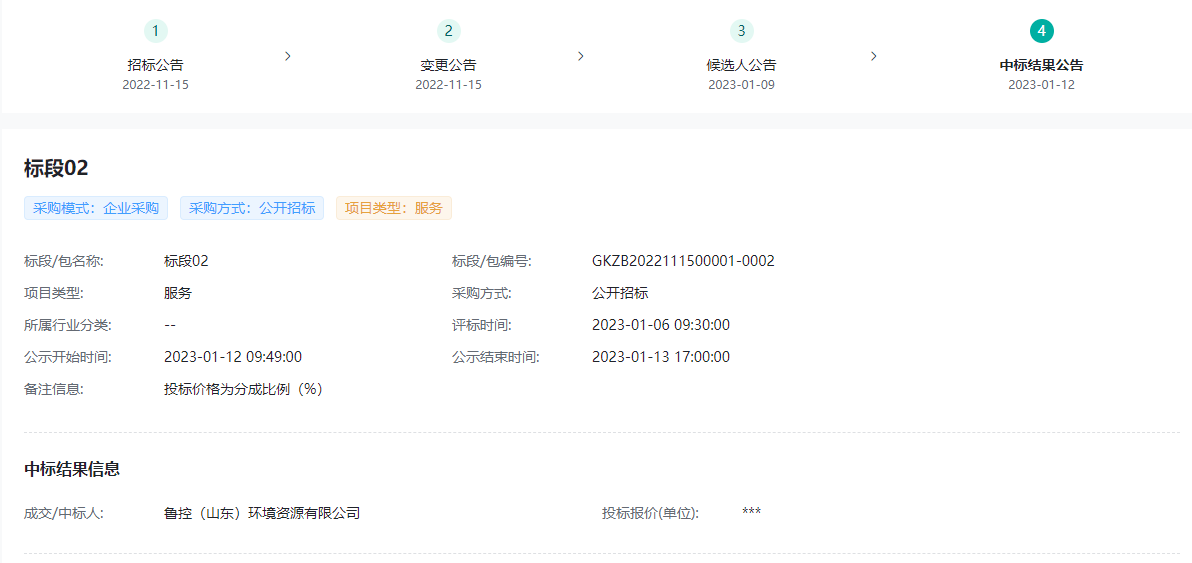Open the 招标公告 step
1192x563 pixels.
155,65
